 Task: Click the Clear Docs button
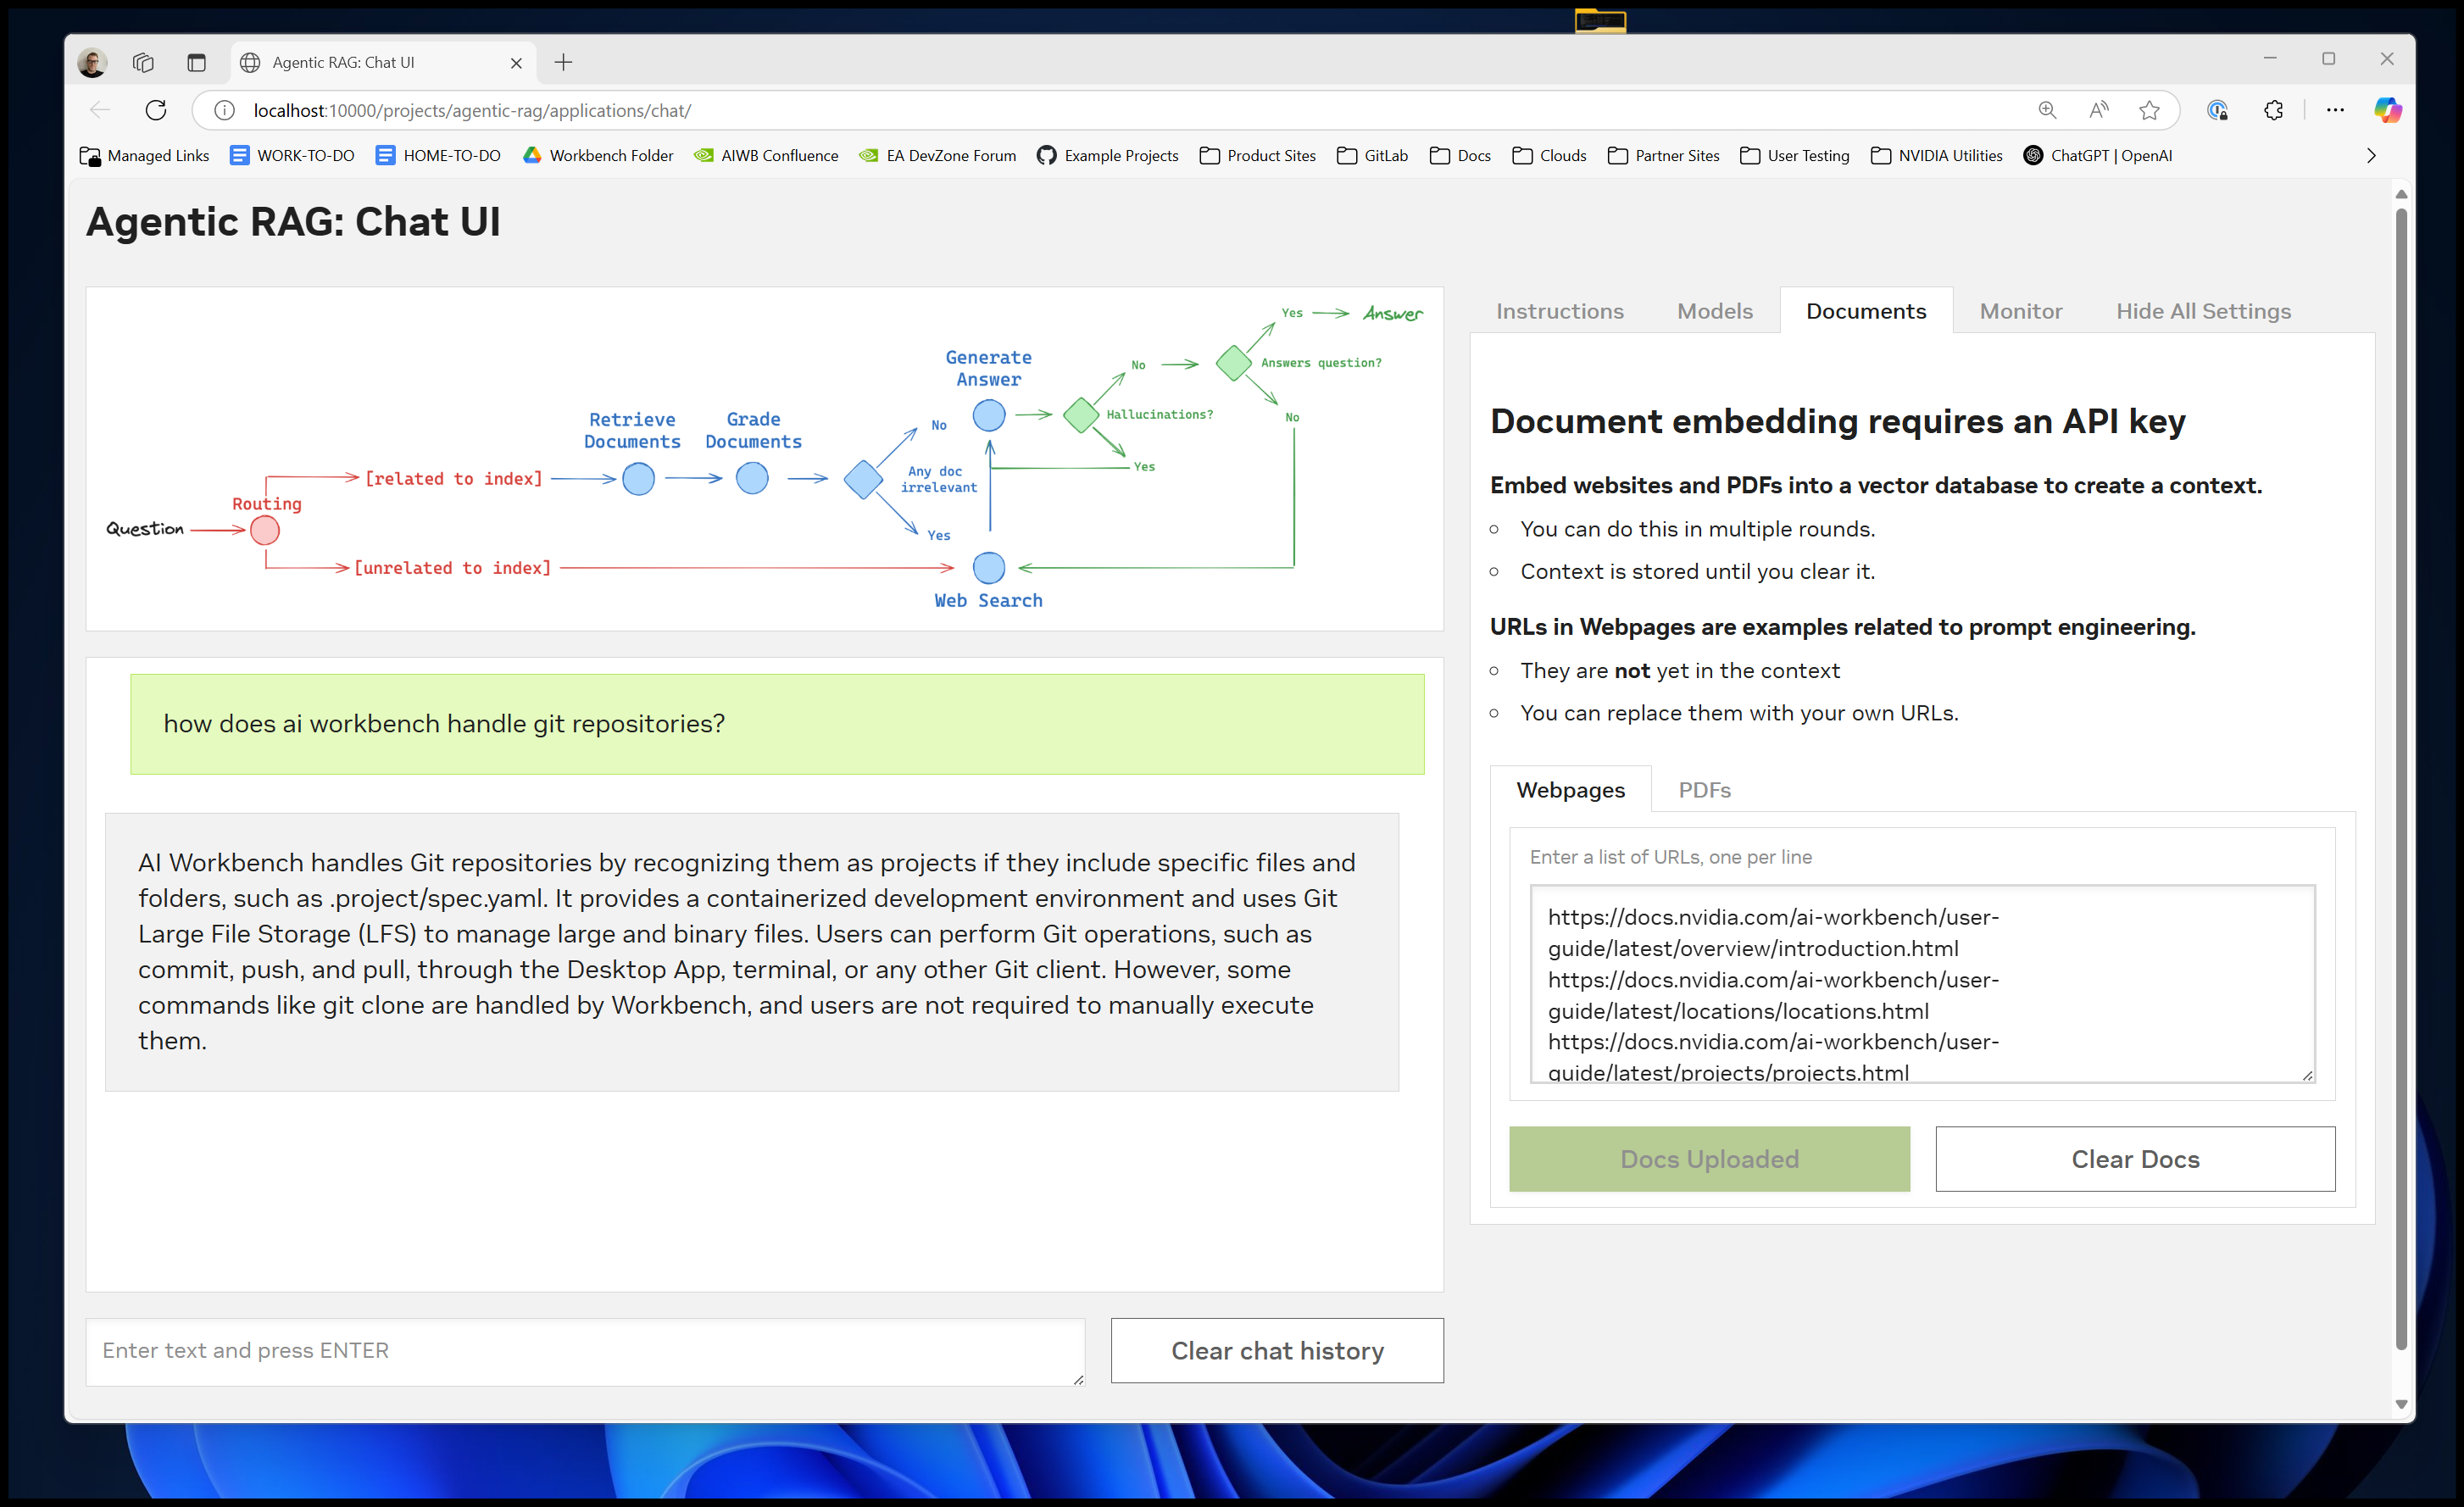[x=2135, y=1159]
